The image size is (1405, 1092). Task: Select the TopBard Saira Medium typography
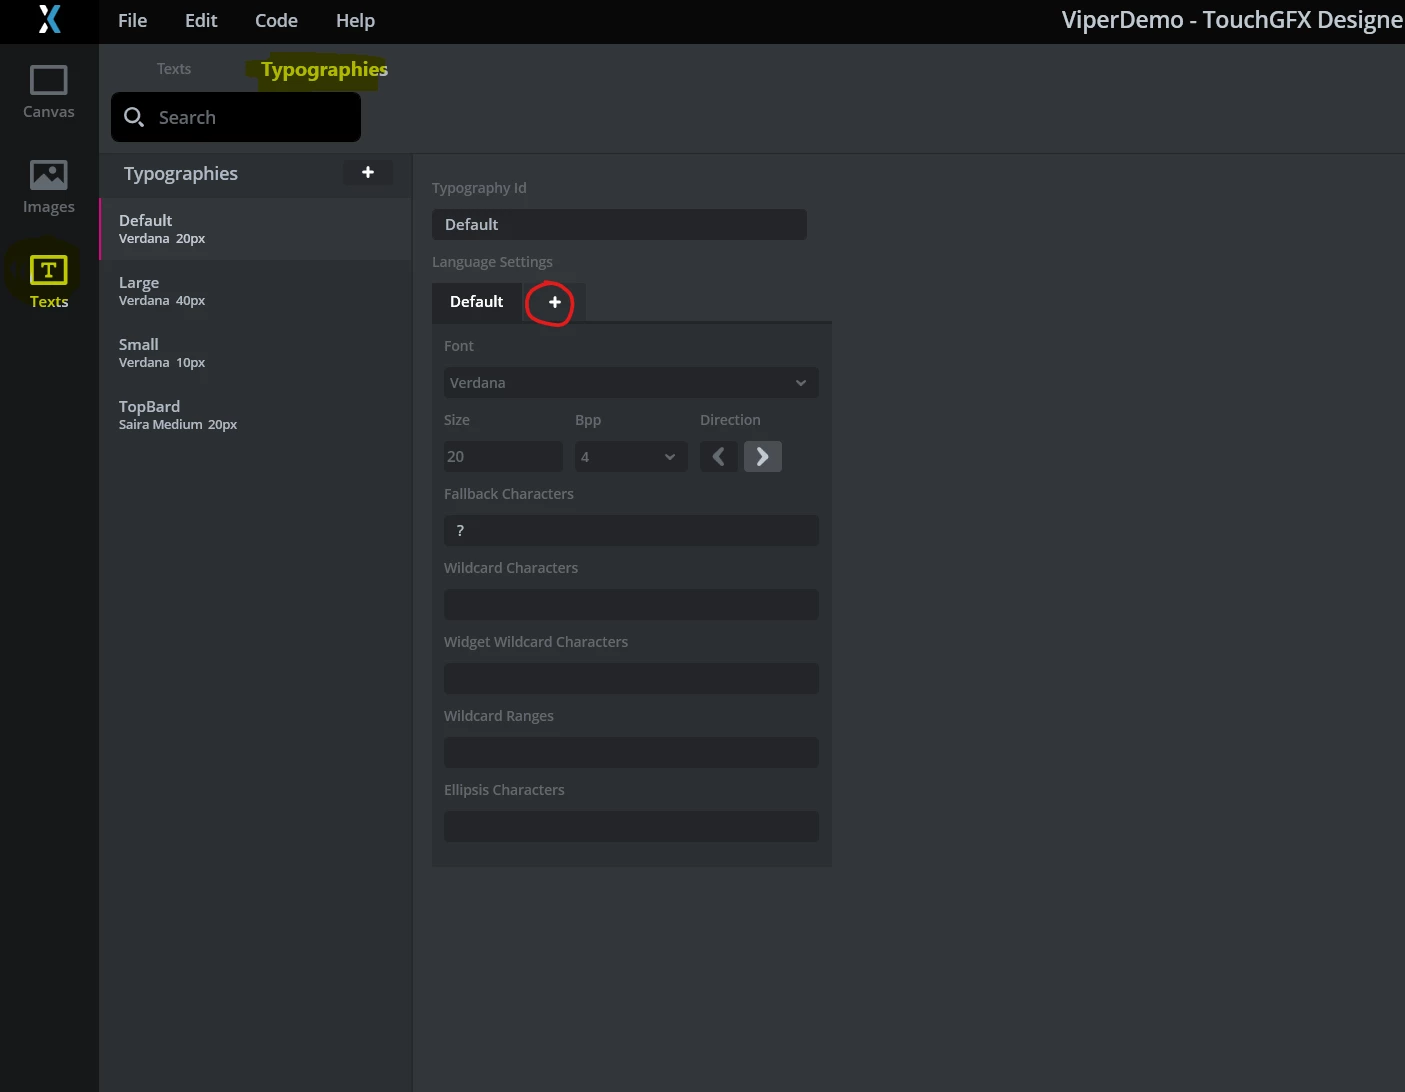(x=255, y=415)
